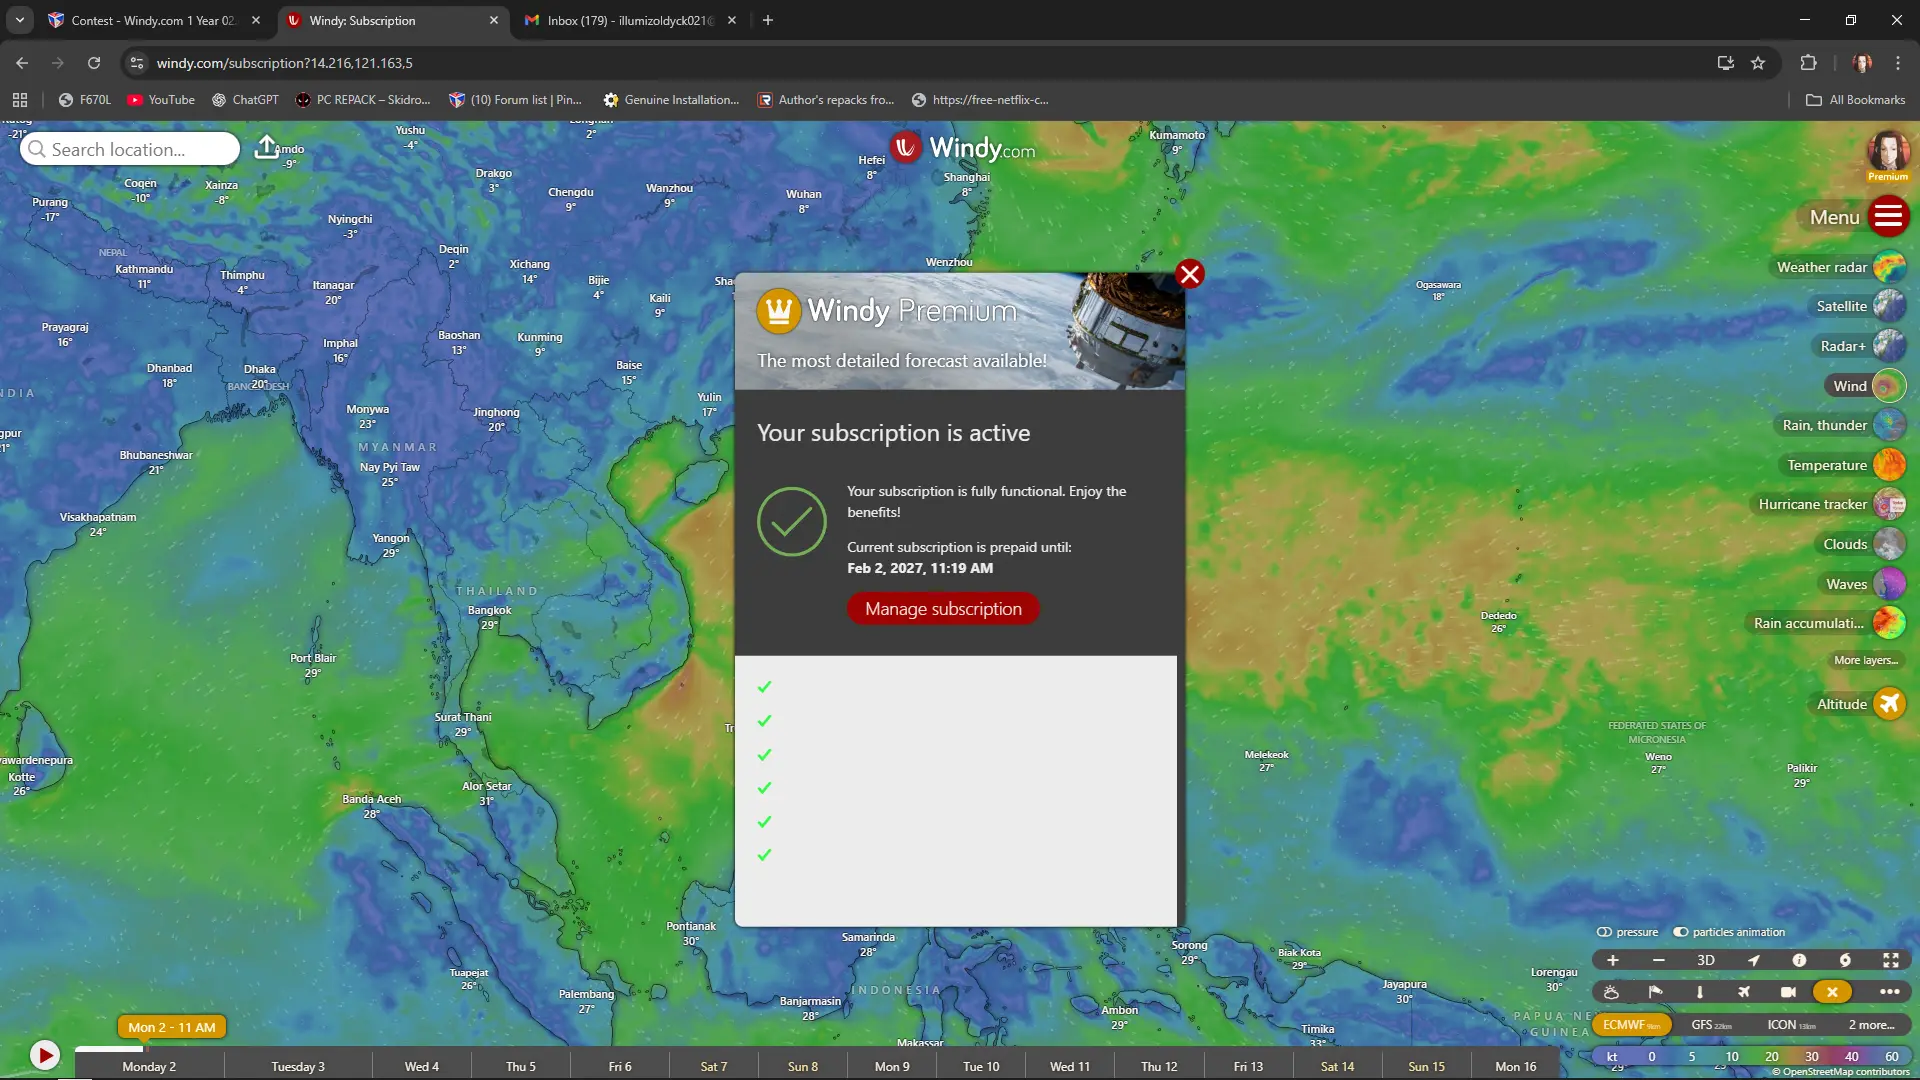Open a new browser tab
This screenshot has width=1920, height=1080.
[768, 20]
